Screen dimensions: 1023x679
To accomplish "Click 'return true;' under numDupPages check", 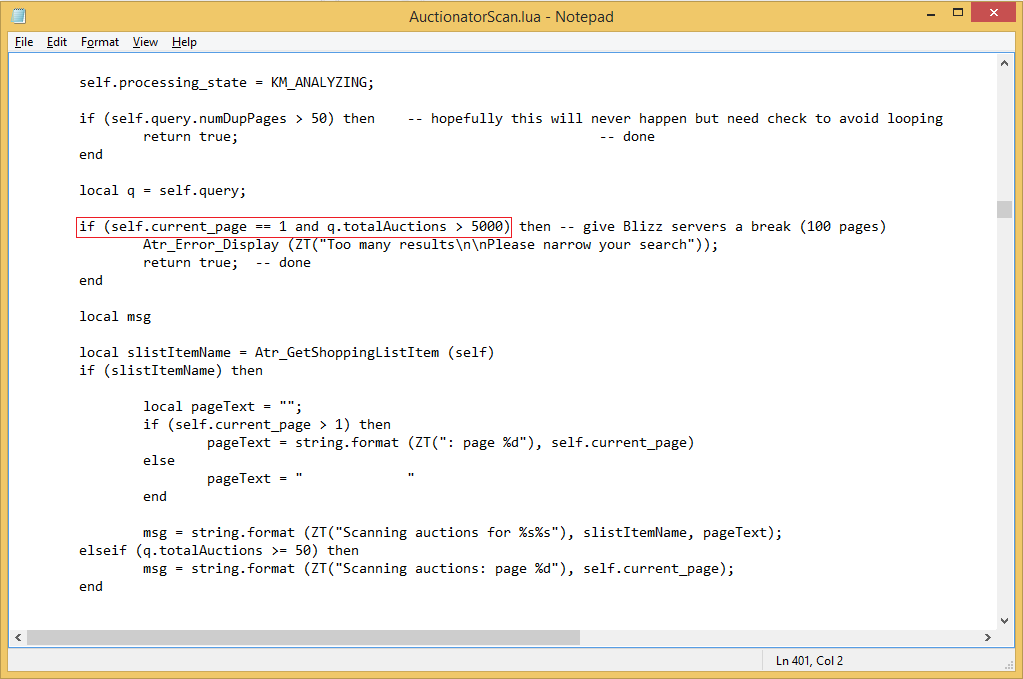I will click(x=191, y=137).
